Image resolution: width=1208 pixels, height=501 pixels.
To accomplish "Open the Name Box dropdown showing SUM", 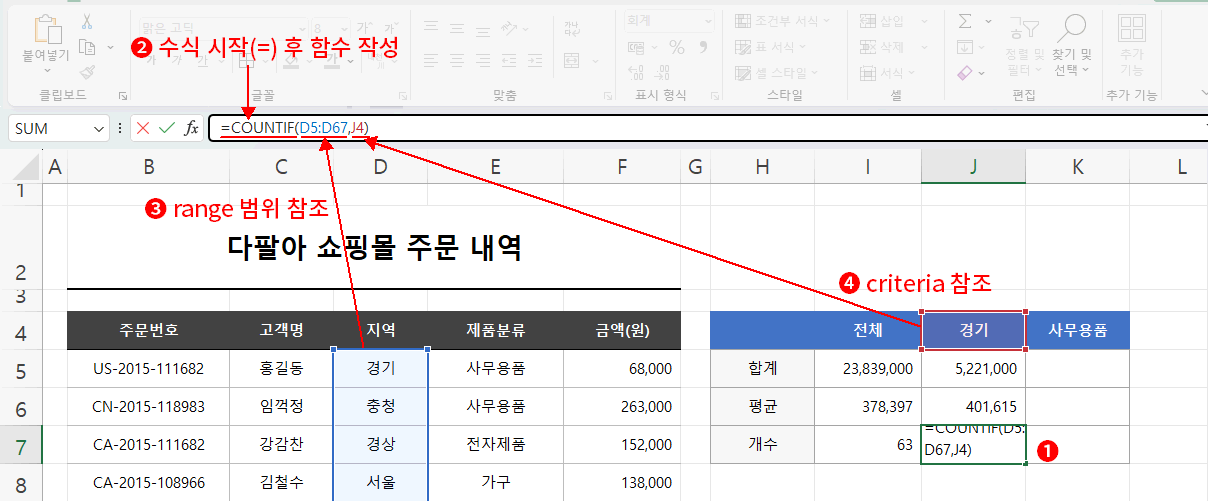I will tap(99, 128).
